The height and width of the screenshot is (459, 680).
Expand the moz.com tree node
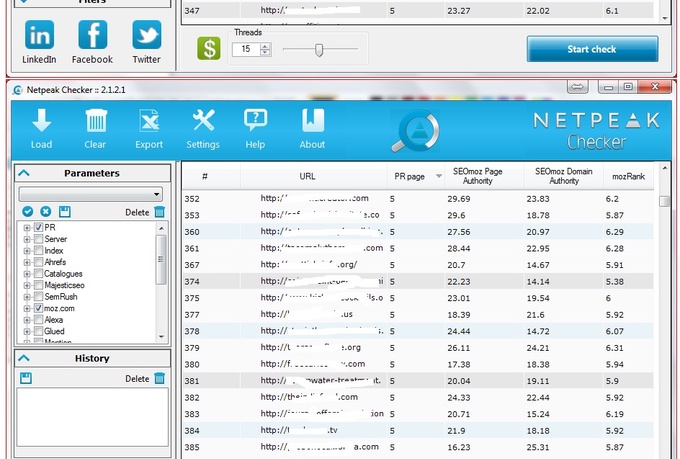point(27,308)
